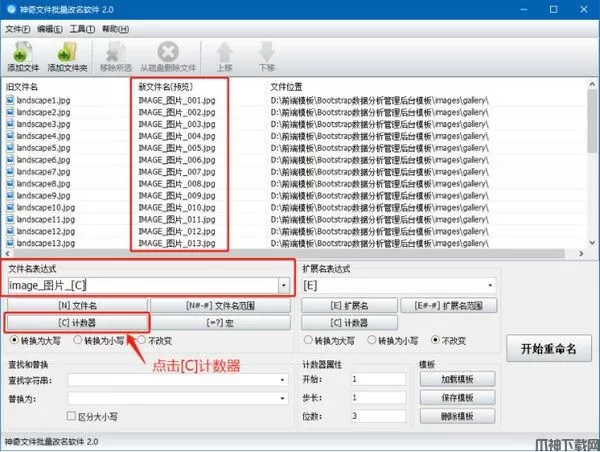Image resolution: width=600 pixels, height=452 pixels.
Task: Open the 帮助(H) menu
Action: pos(115,29)
